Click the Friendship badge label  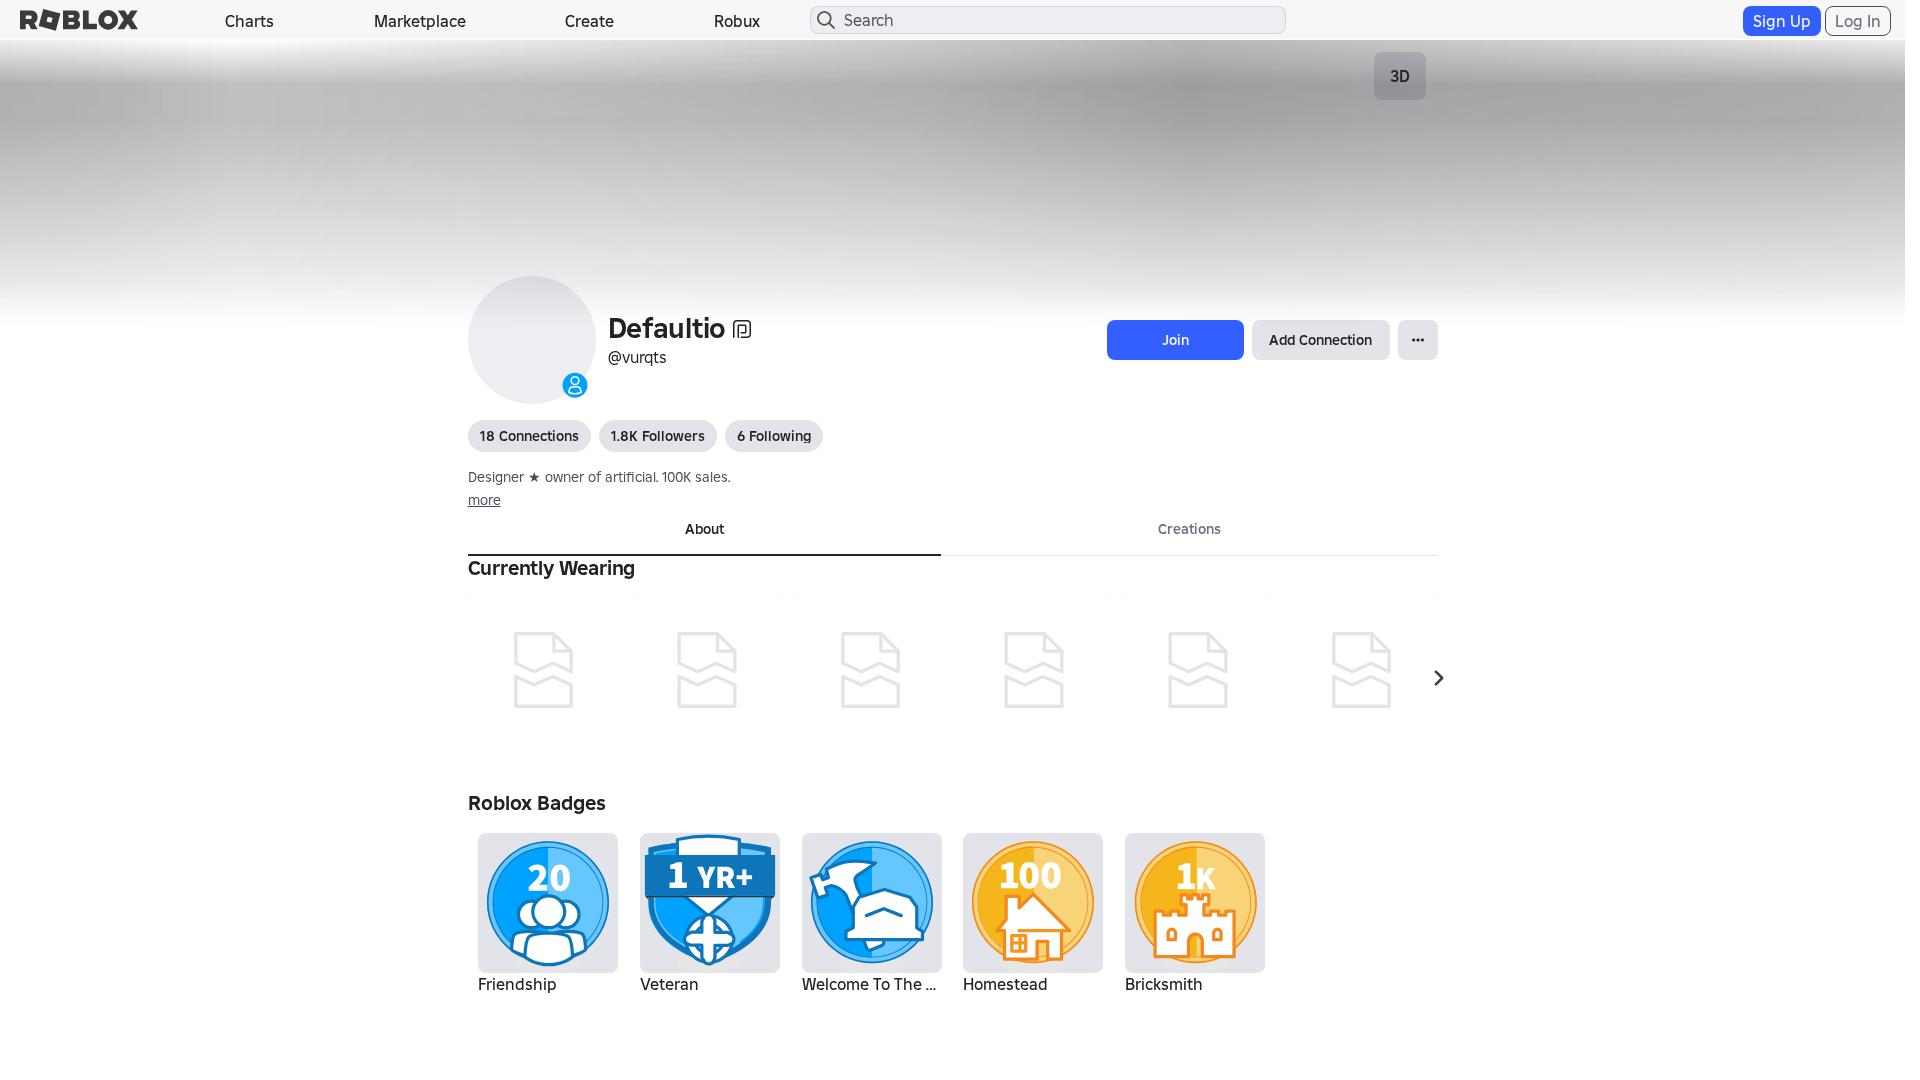517,984
